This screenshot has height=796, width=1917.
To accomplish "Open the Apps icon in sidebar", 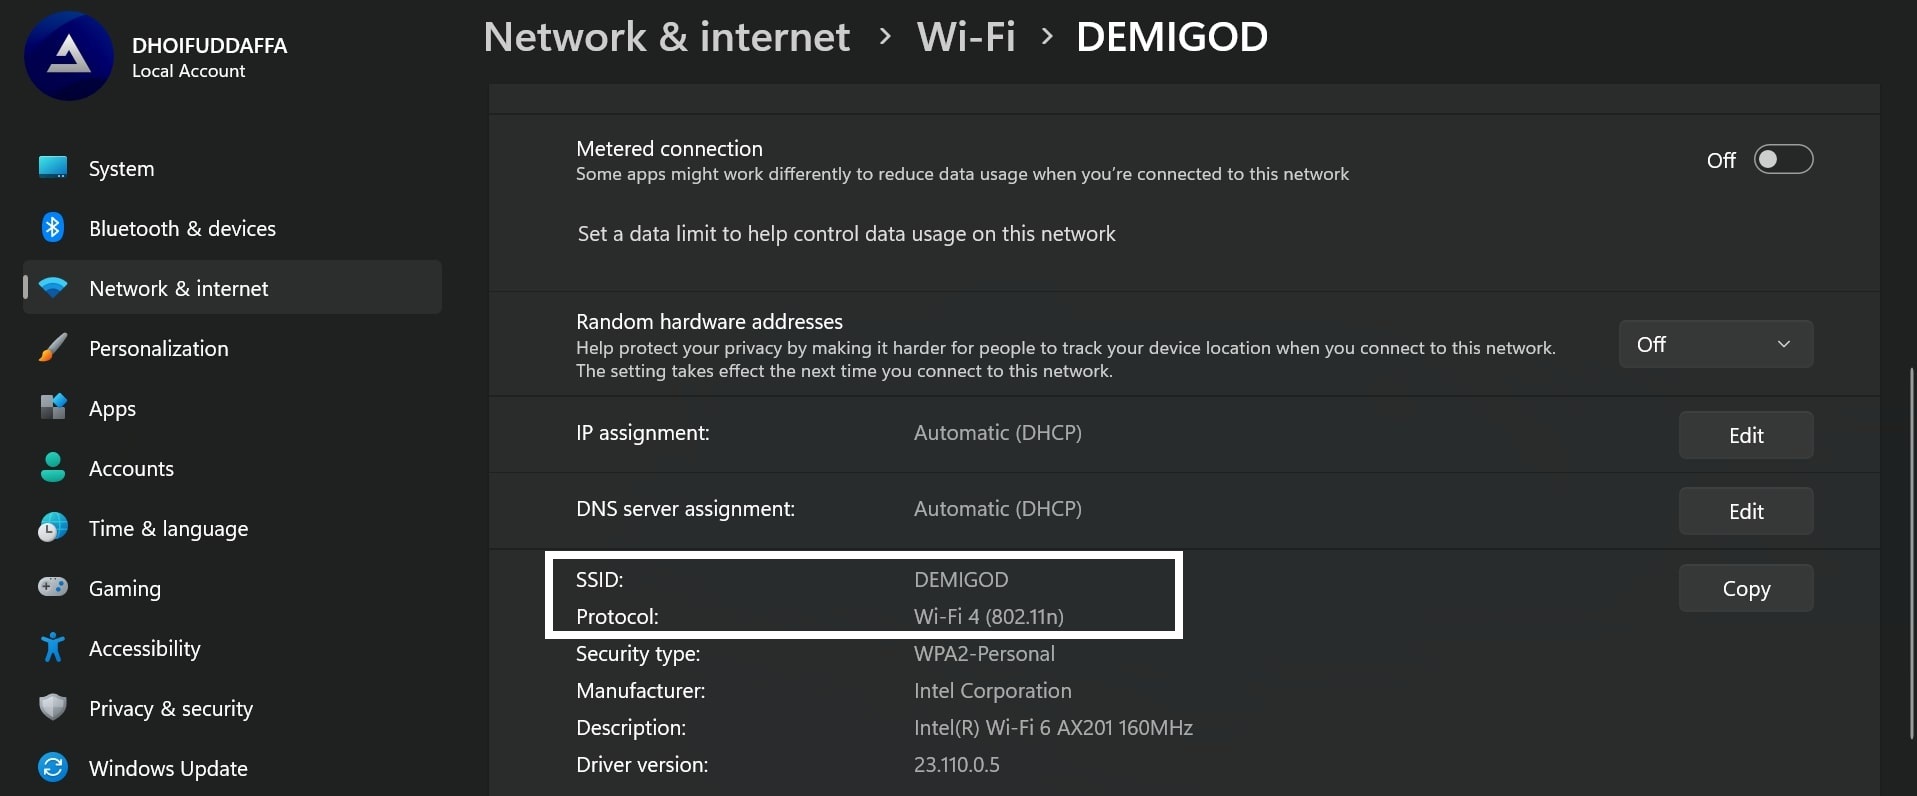I will pos(53,407).
